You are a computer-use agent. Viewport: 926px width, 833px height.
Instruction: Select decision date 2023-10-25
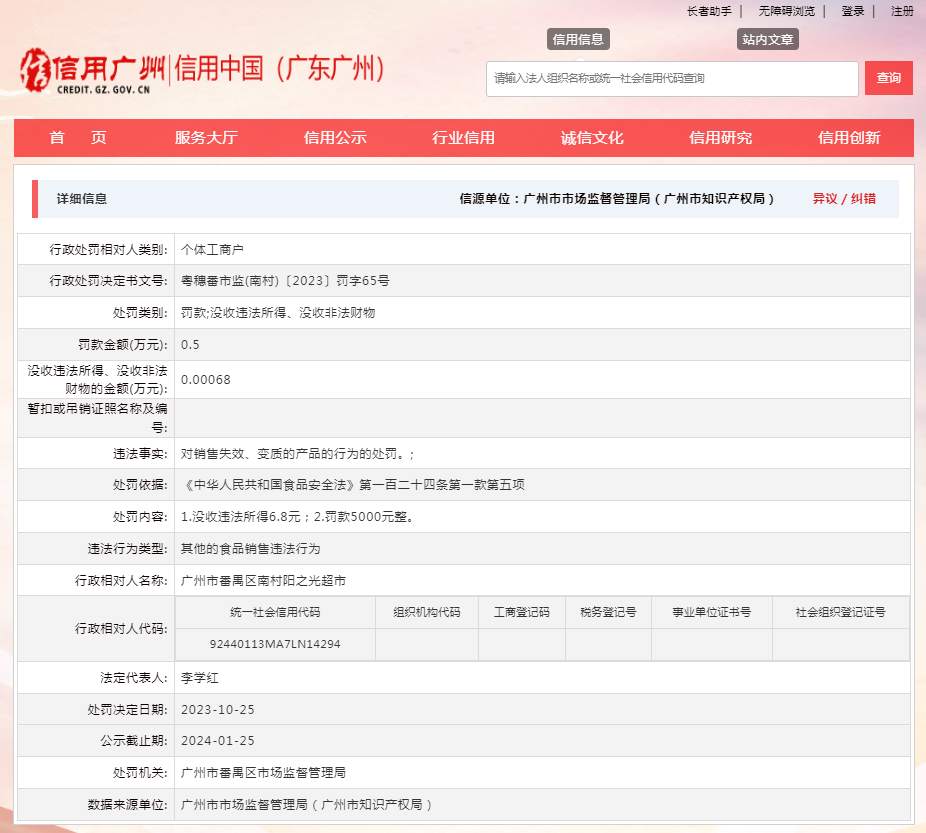(x=217, y=710)
